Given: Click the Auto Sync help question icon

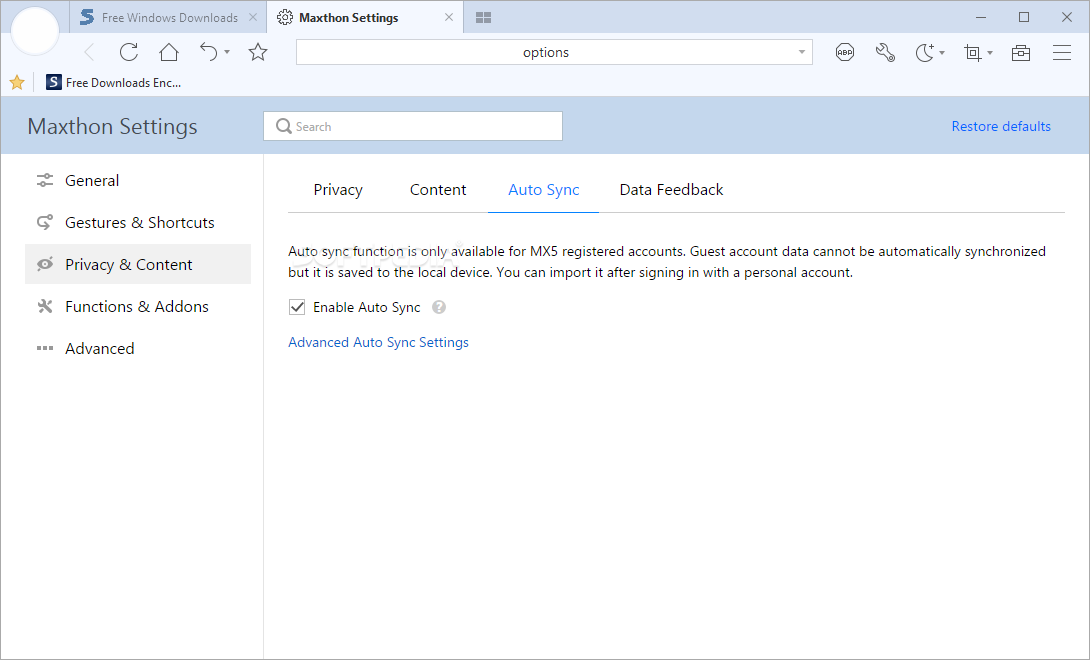Looking at the screenshot, I should coord(439,307).
